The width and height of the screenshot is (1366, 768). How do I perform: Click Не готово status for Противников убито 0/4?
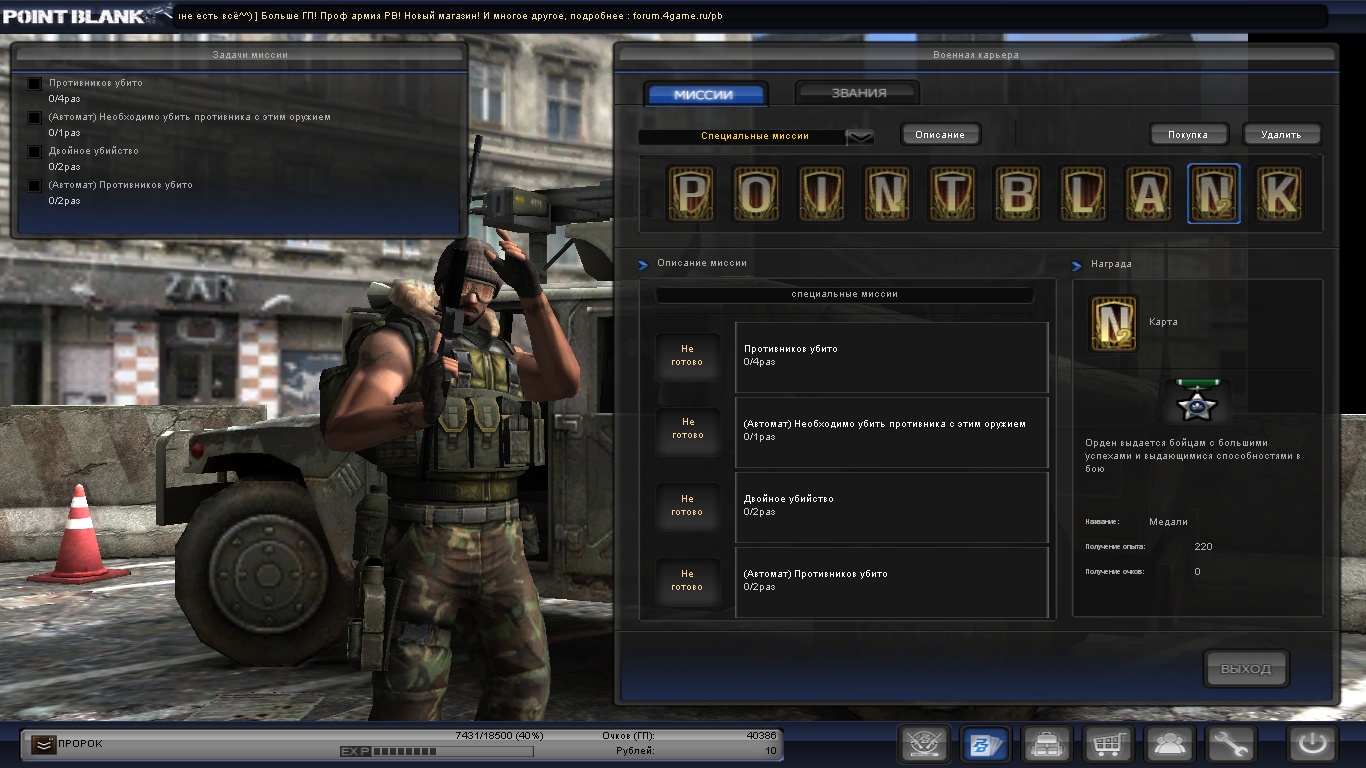687,356
